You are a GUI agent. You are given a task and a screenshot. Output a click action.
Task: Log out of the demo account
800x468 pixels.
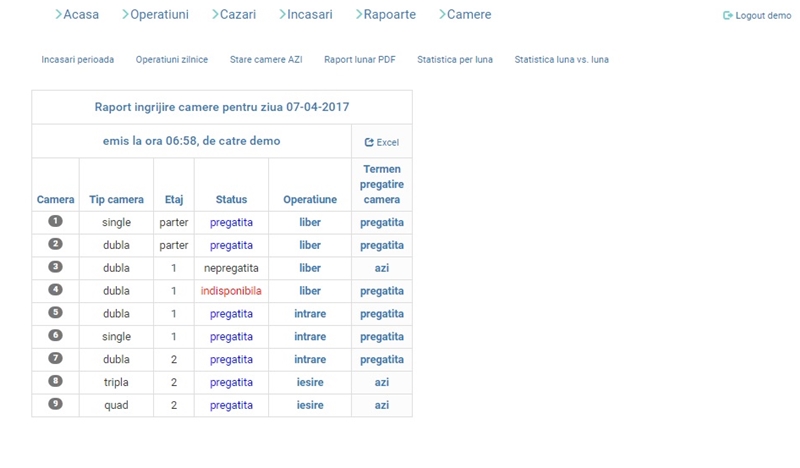click(x=757, y=16)
